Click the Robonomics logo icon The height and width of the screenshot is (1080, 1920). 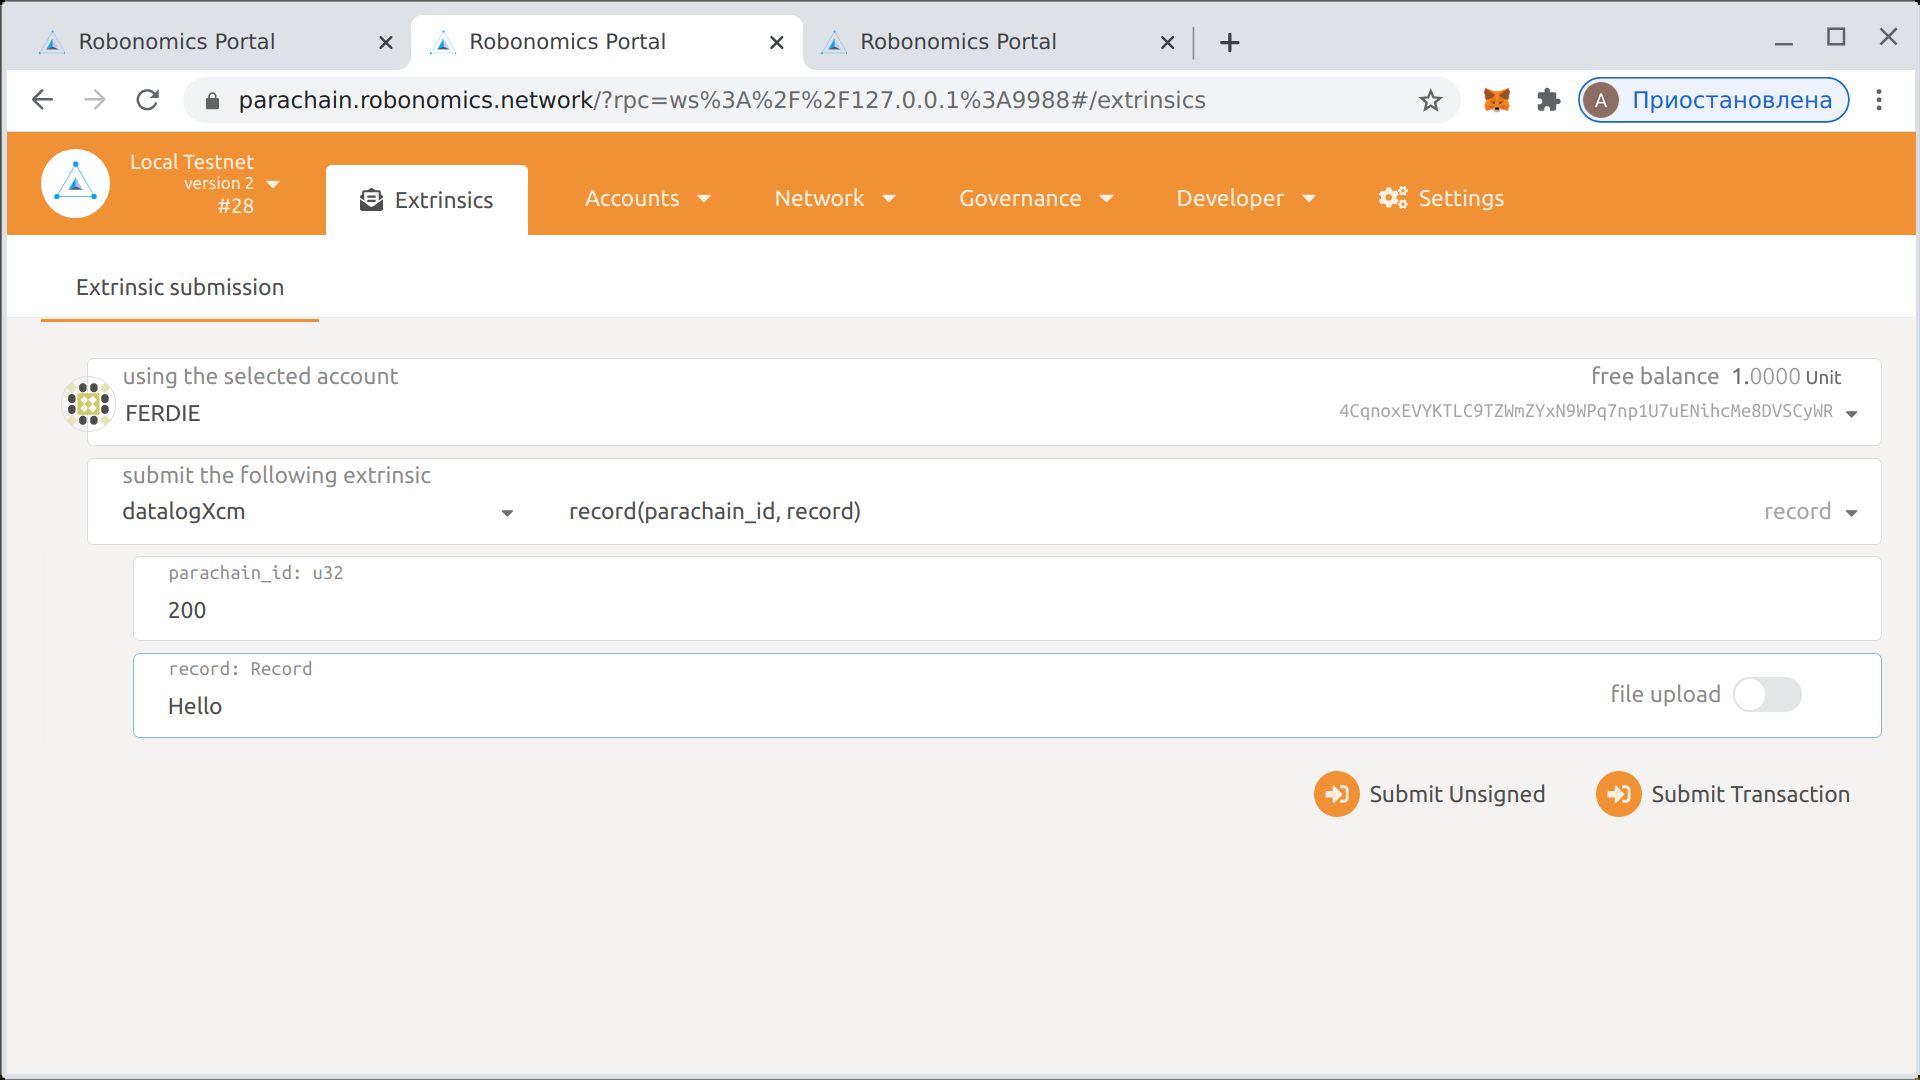tap(75, 184)
